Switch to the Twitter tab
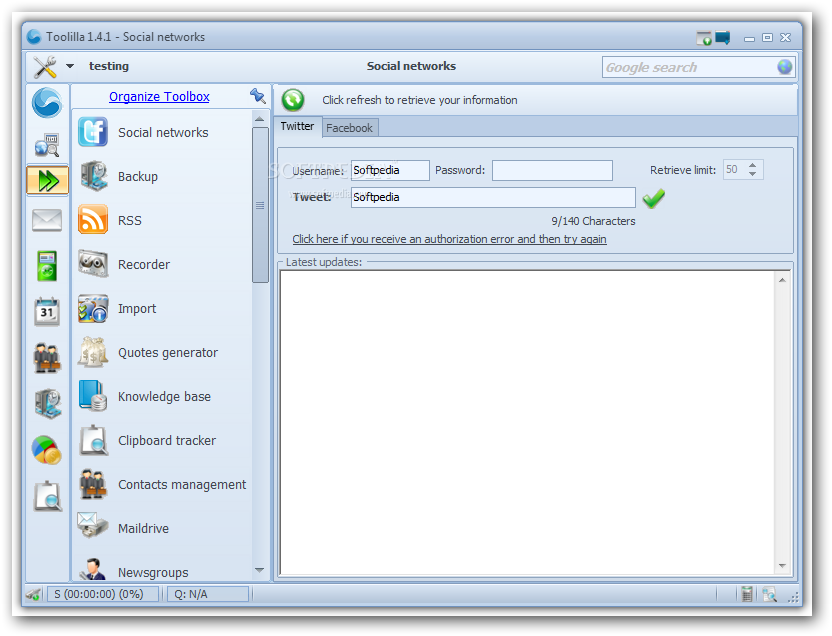This screenshot has width=832, height=636. [297, 126]
